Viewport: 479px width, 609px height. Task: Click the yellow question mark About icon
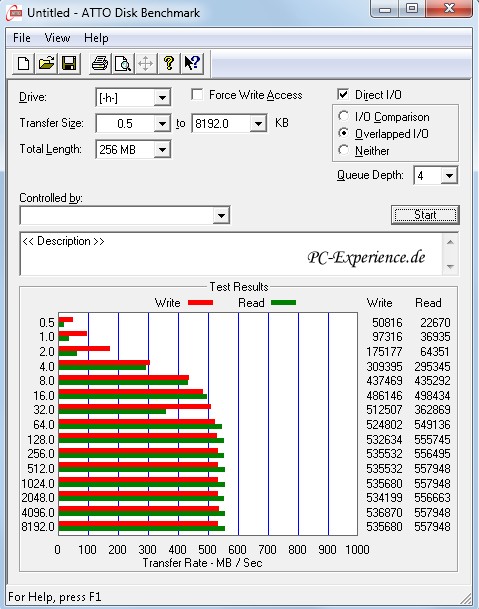pyautogui.click(x=169, y=63)
